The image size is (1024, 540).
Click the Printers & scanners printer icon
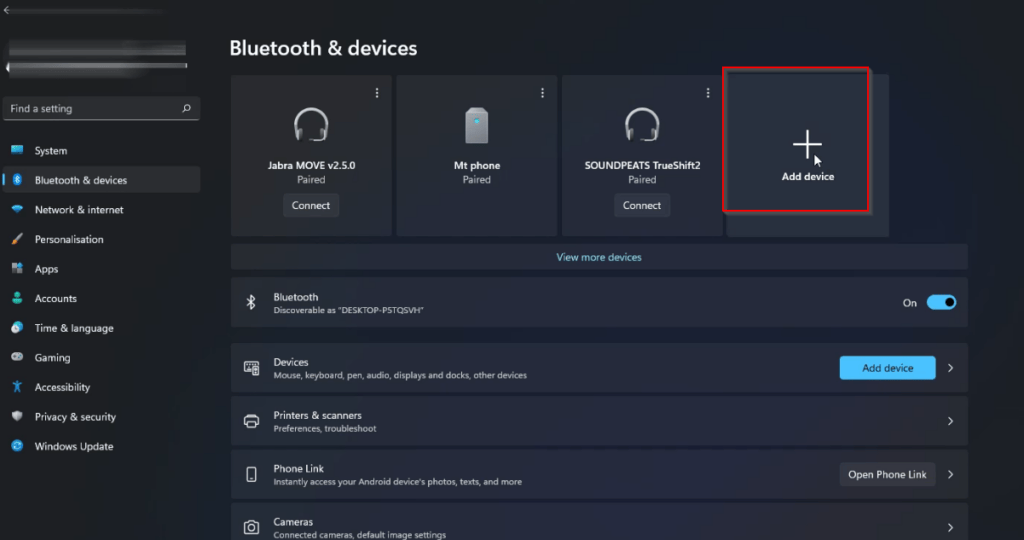pyautogui.click(x=251, y=421)
